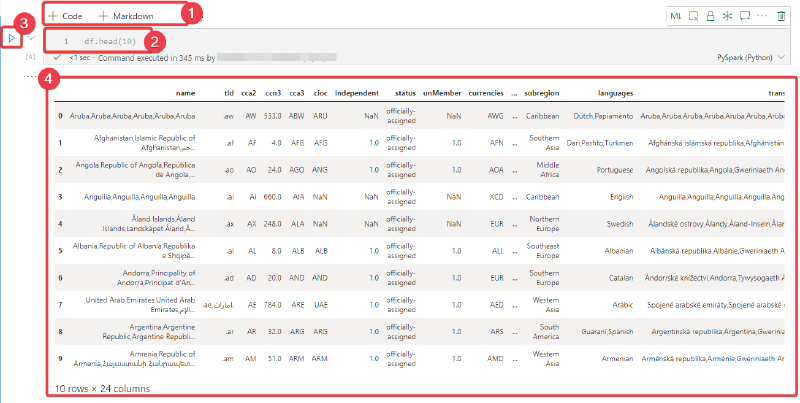800x403 pixels.
Task: Click the 'XCD' currency cell
Action: tap(496, 197)
